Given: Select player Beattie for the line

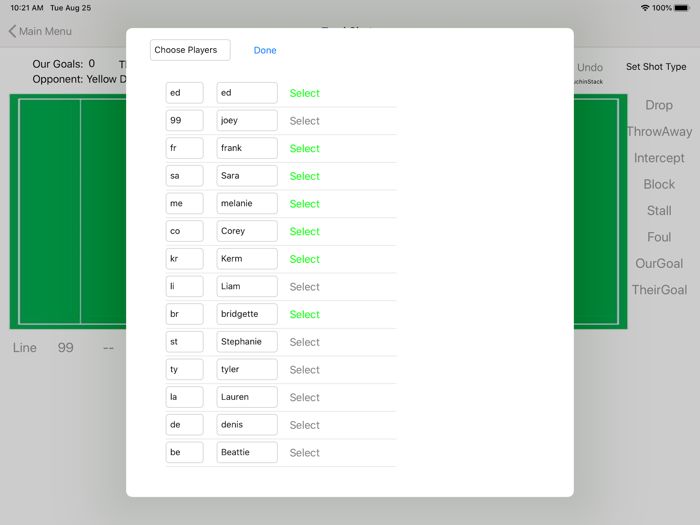Looking at the screenshot, I should coord(304,453).
